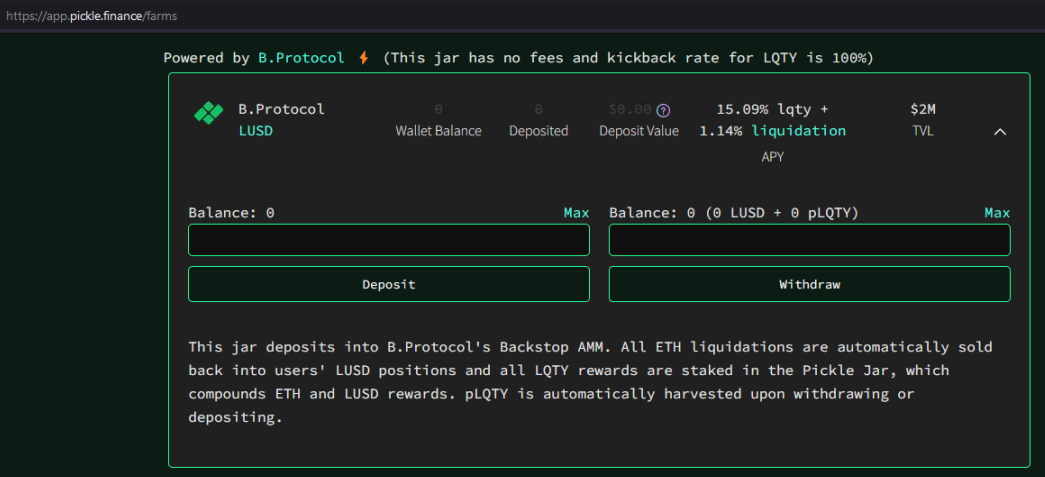Click the 15.09% lqty + APY value
This screenshot has height=477, width=1045.
point(772,109)
